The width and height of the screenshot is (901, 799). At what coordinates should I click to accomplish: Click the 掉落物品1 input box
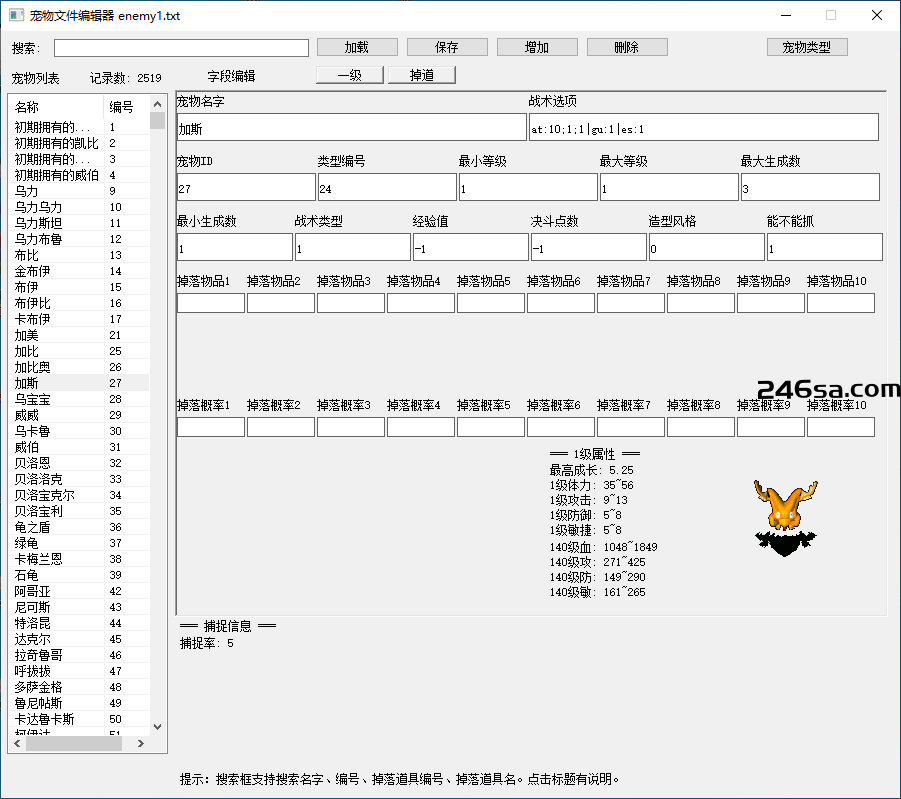pos(211,303)
